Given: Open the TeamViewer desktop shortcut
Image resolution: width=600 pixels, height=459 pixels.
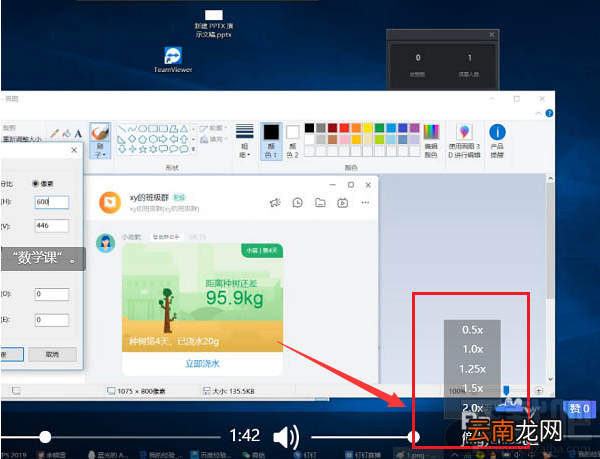Looking at the screenshot, I should pos(173,60).
